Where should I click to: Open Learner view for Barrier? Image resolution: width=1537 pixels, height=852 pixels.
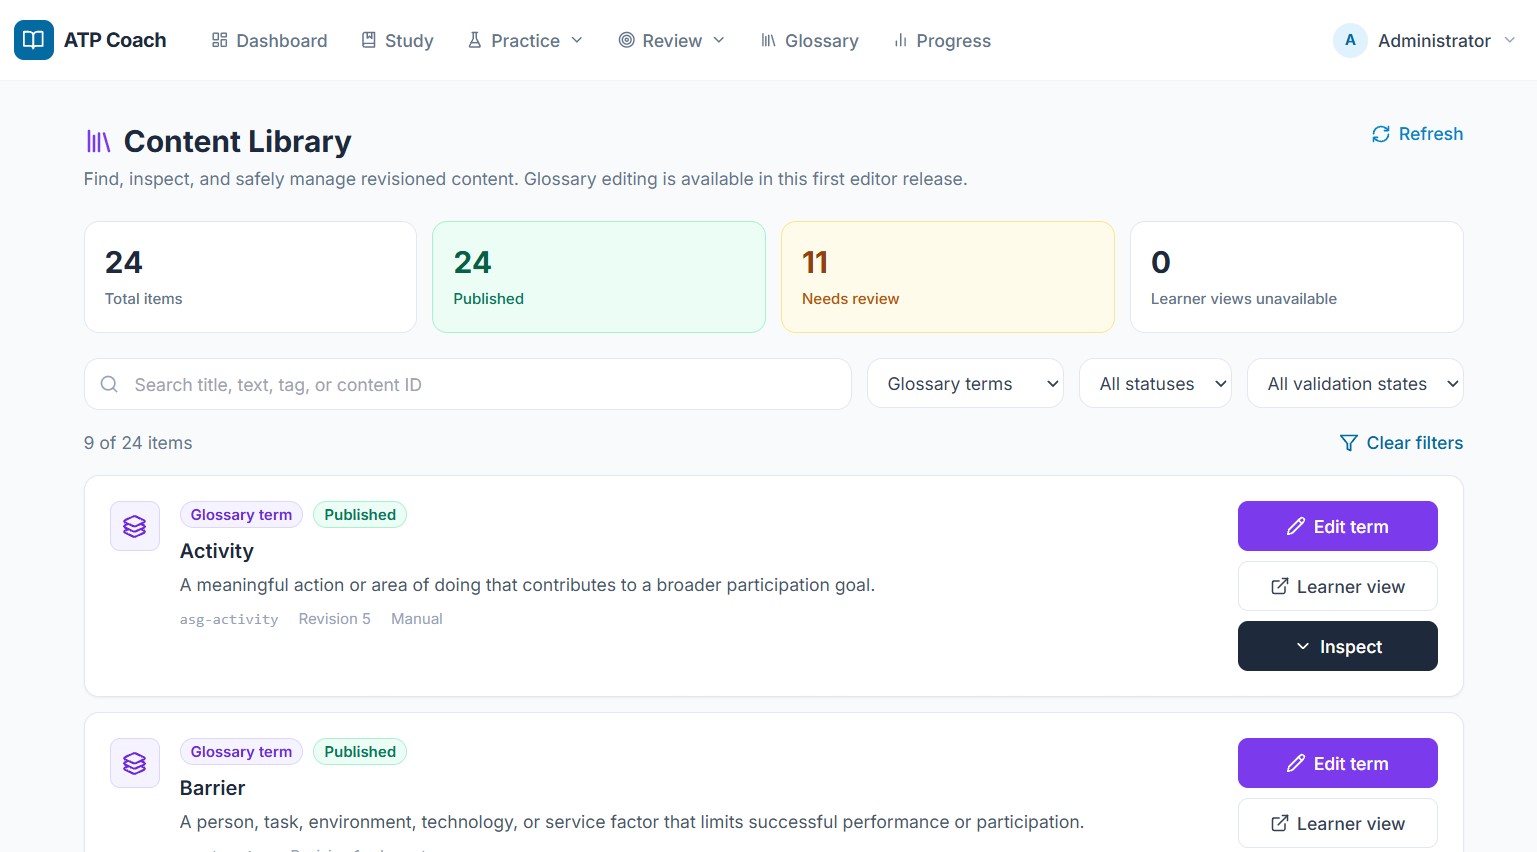1338,823
